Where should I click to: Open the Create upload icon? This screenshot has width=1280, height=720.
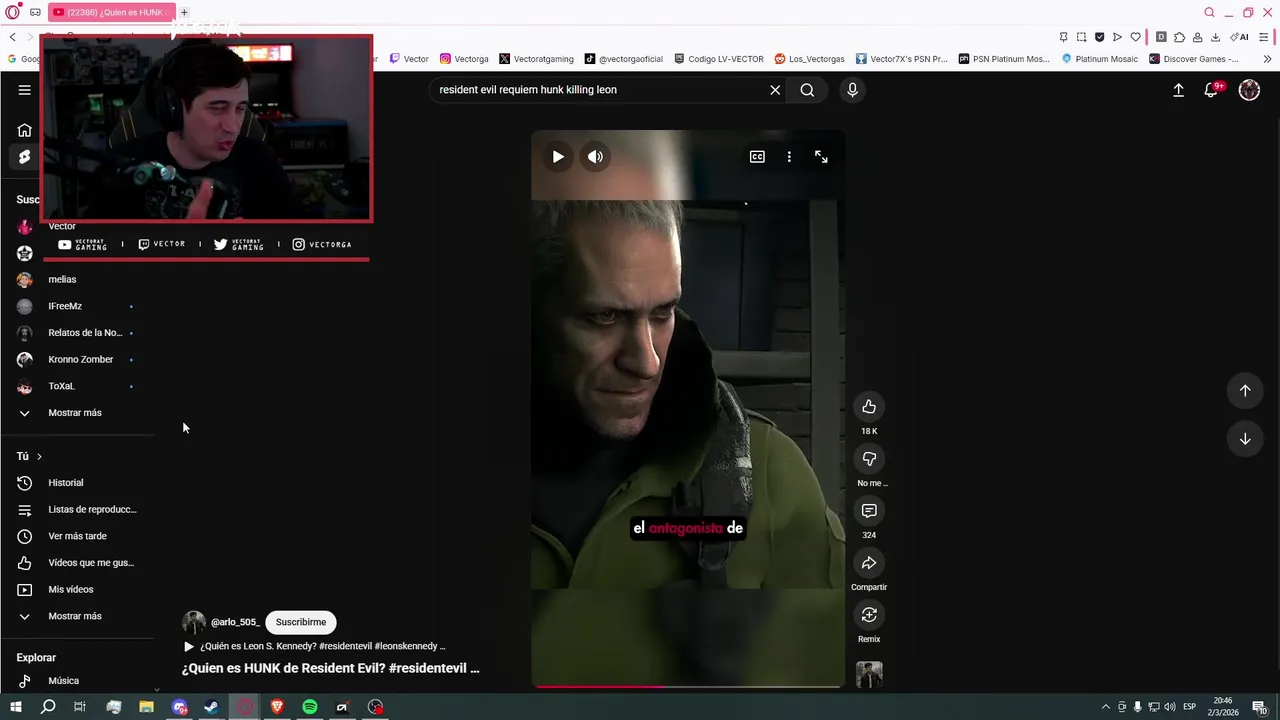tap(1178, 90)
